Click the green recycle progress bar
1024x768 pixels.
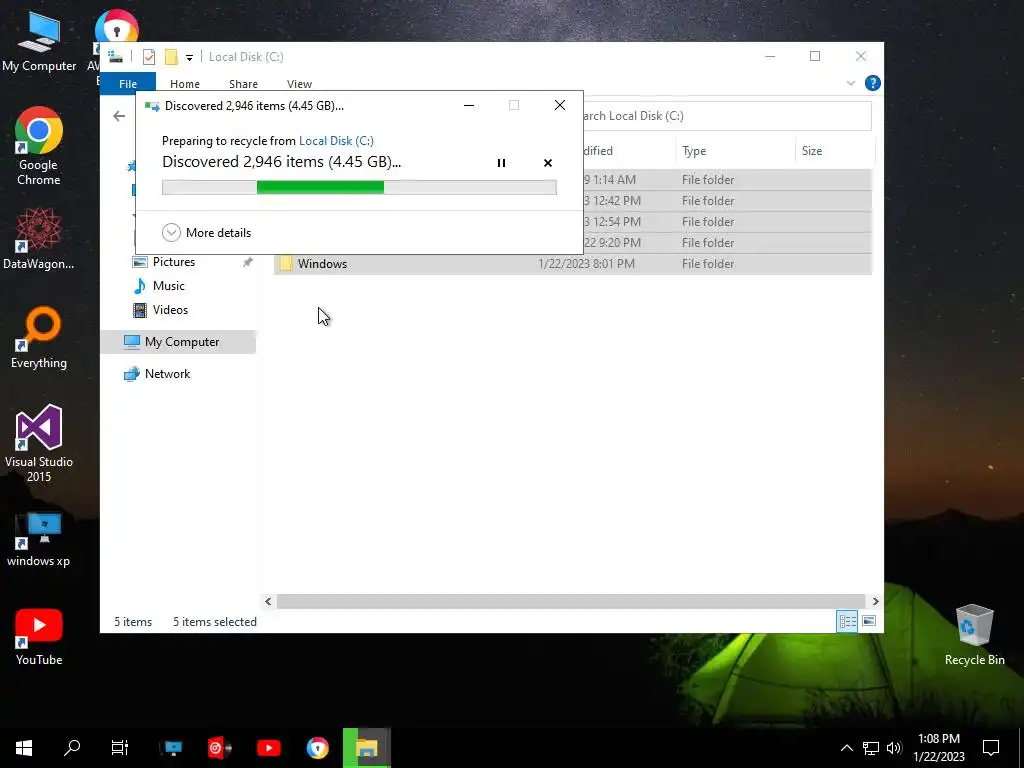pos(359,187)
